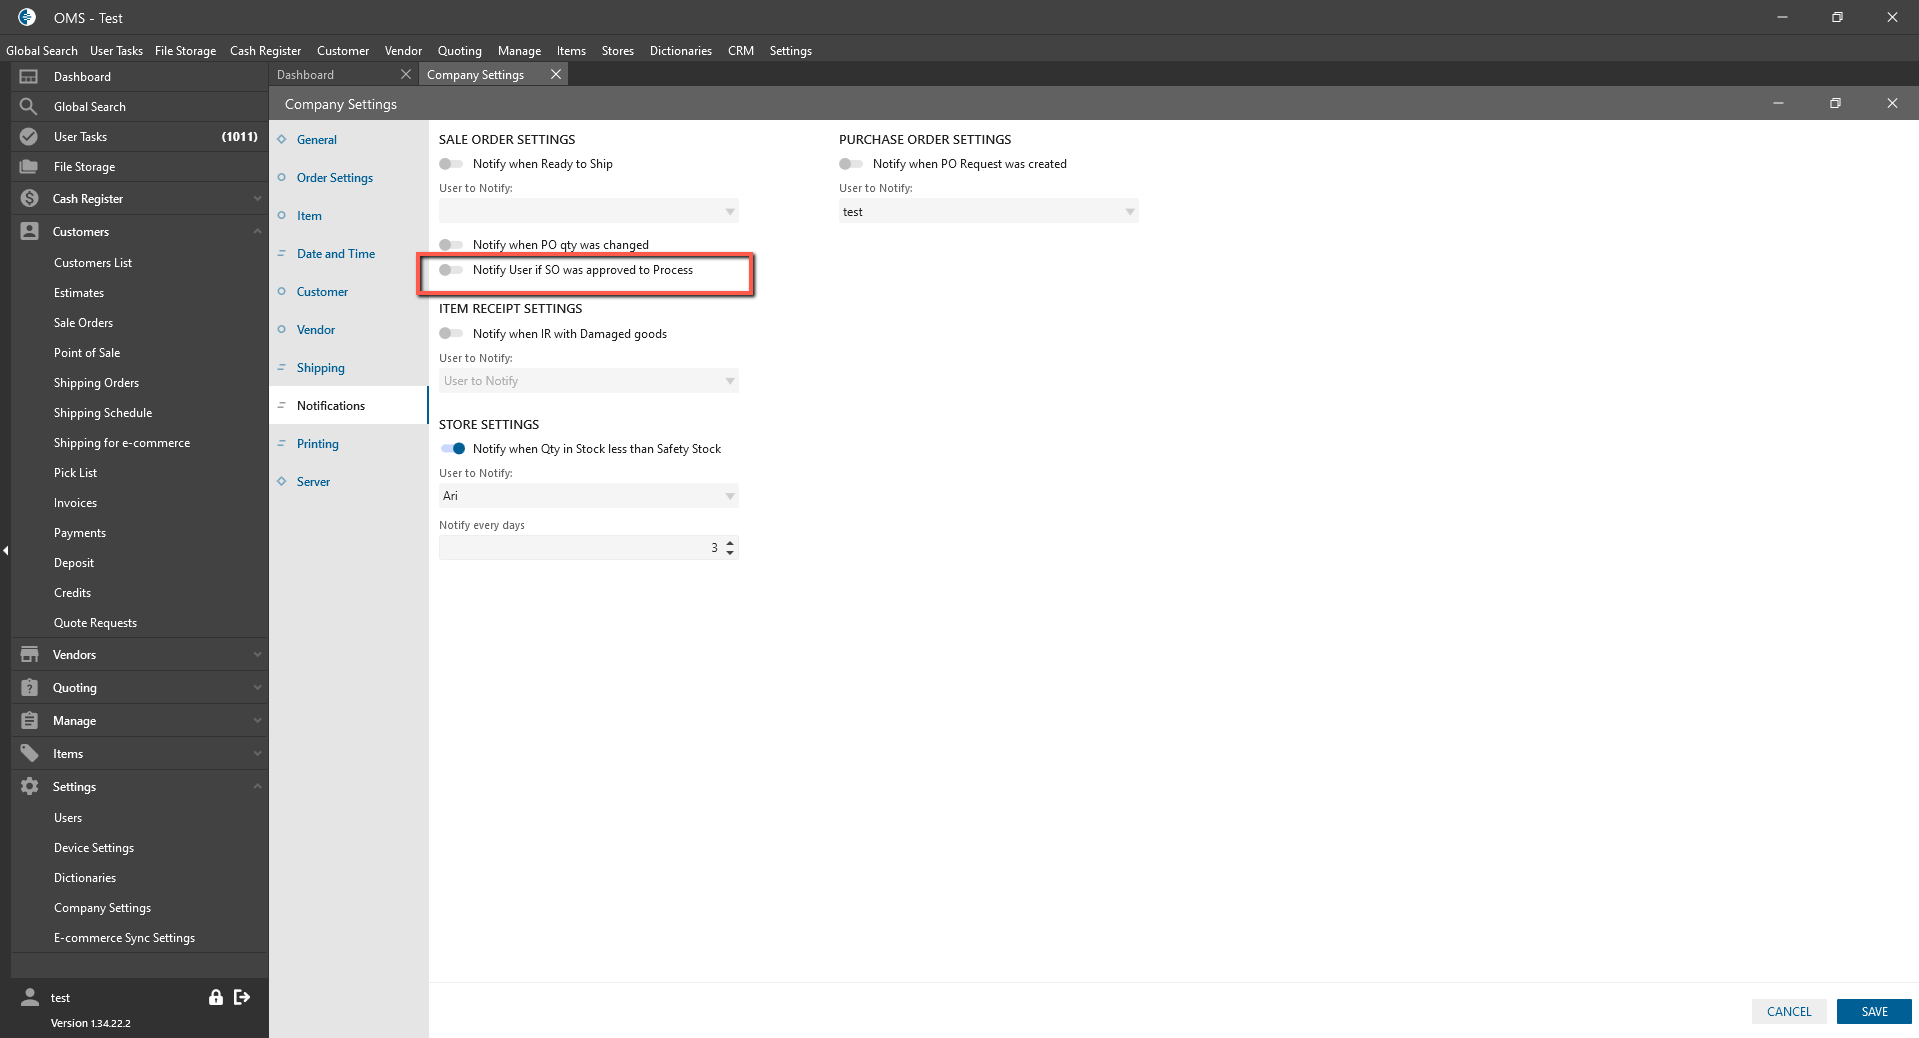Click the Global Search magnifier icon

pyautogui.click(x=29, y=107)
